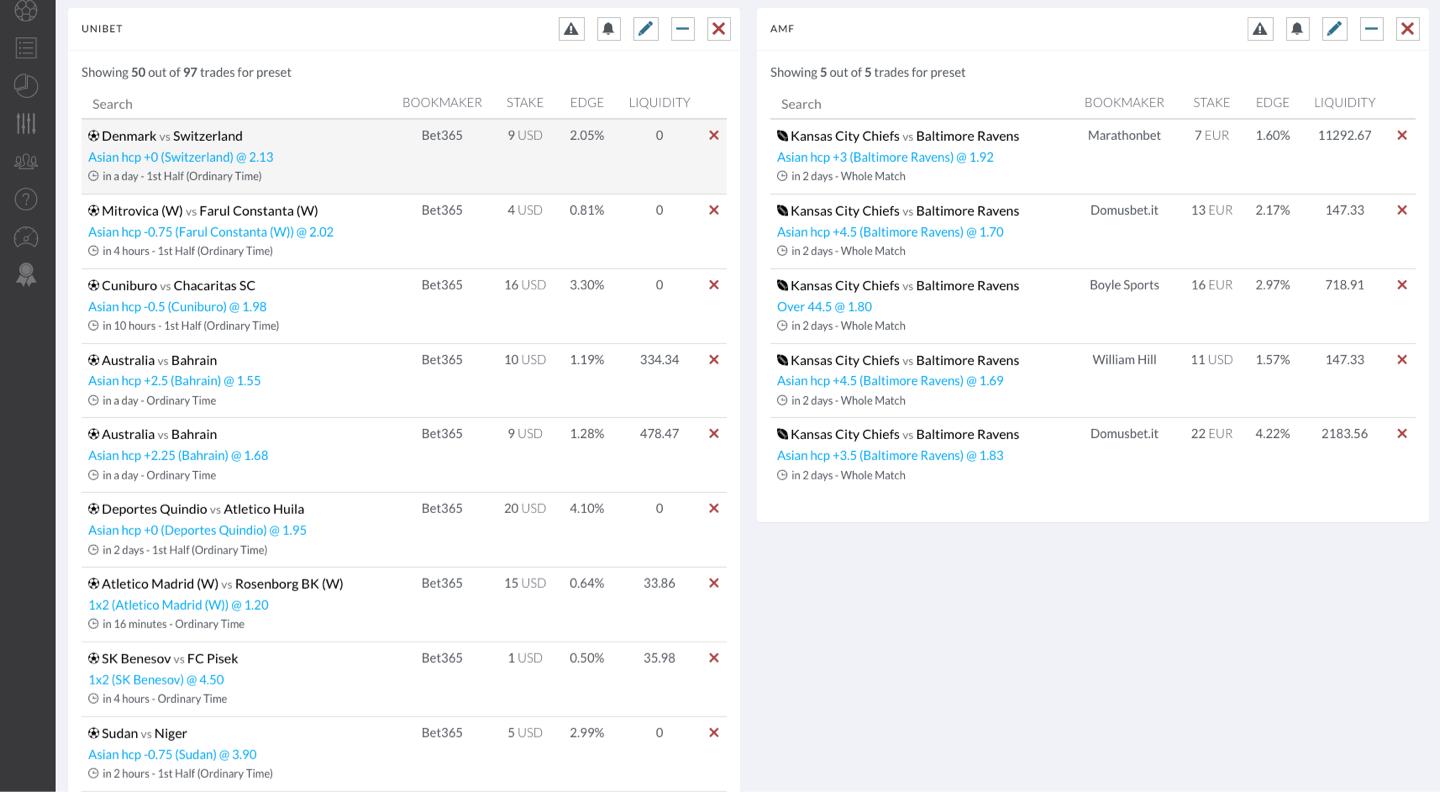Viewport: 1440px width, 792px height.
Task: Click the help question mark sidebar icon
Action: [x=26, y=199]
